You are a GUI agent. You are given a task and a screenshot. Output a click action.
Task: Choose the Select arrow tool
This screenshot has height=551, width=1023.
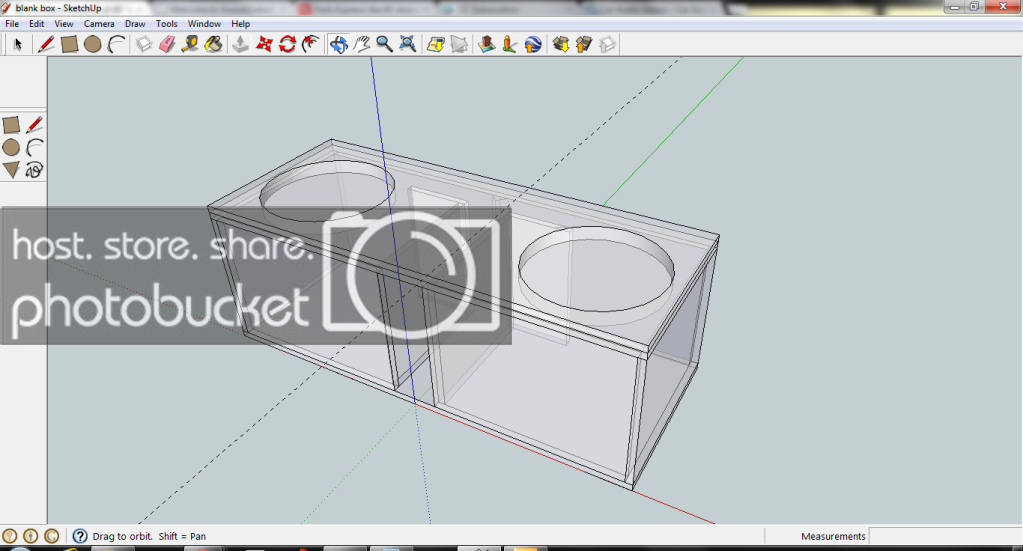coord(18,44)
